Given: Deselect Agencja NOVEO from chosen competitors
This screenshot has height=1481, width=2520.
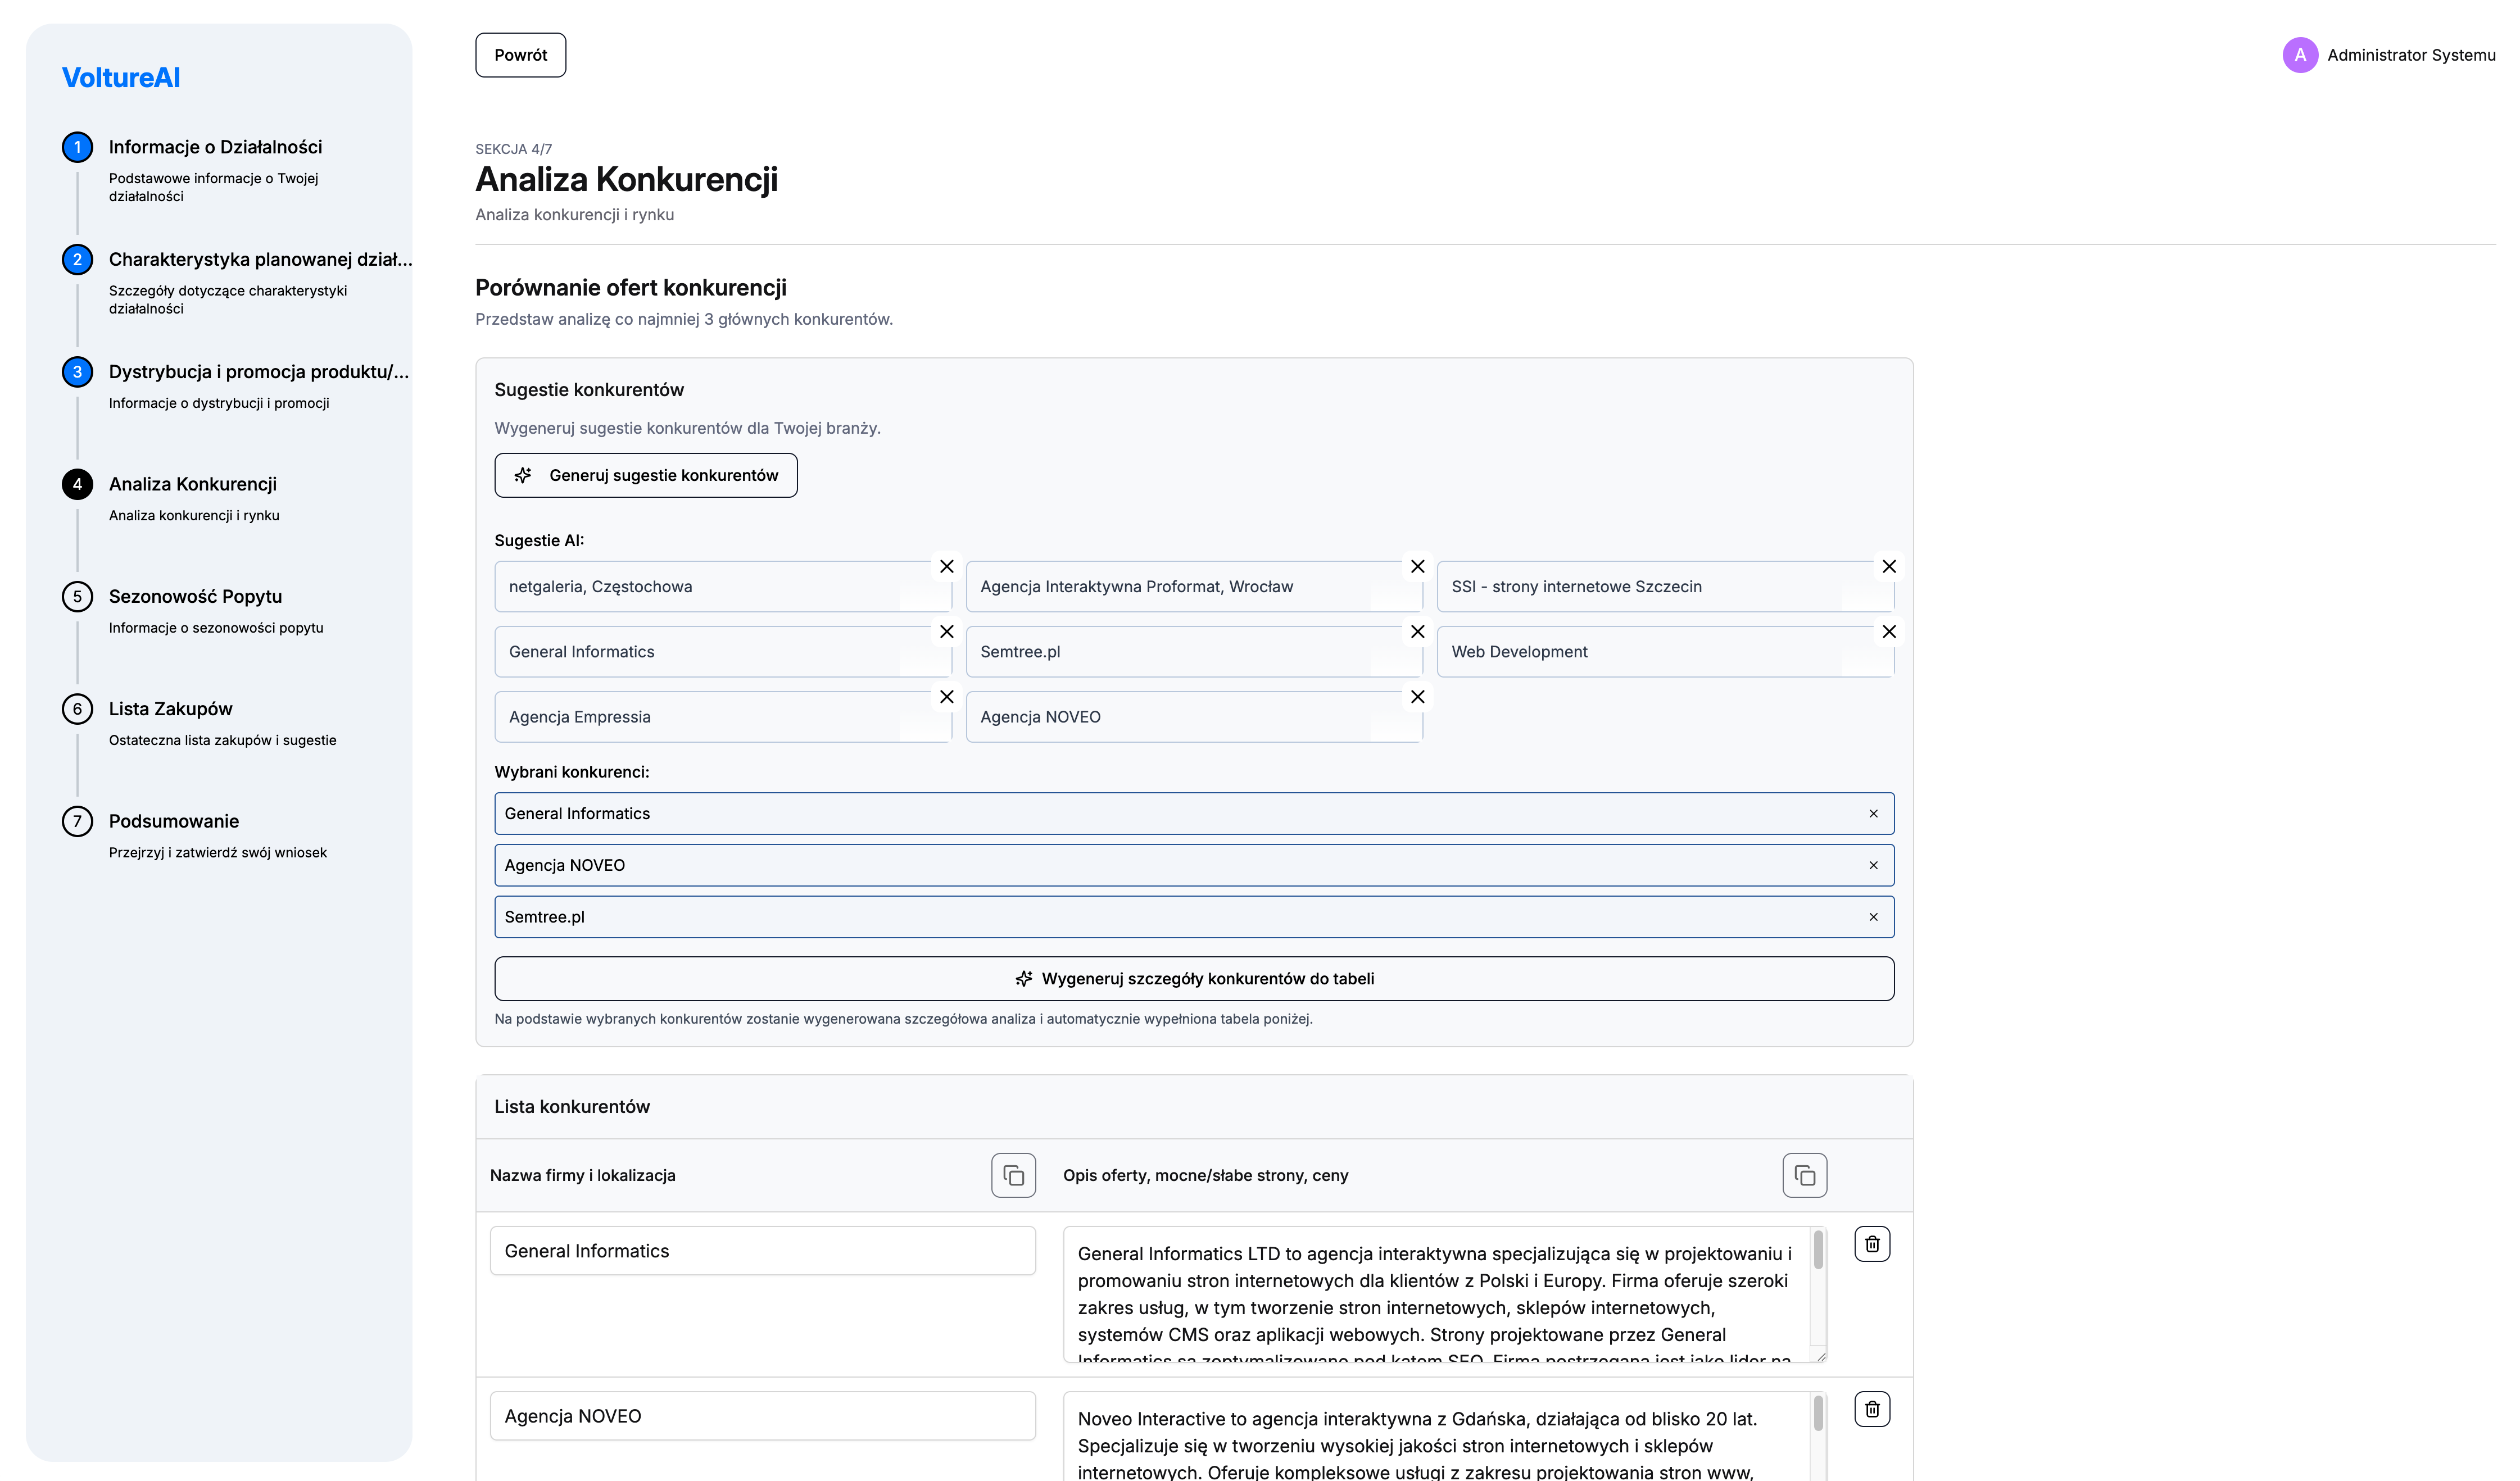Looking at the screenshot, I should point(1873,865).
